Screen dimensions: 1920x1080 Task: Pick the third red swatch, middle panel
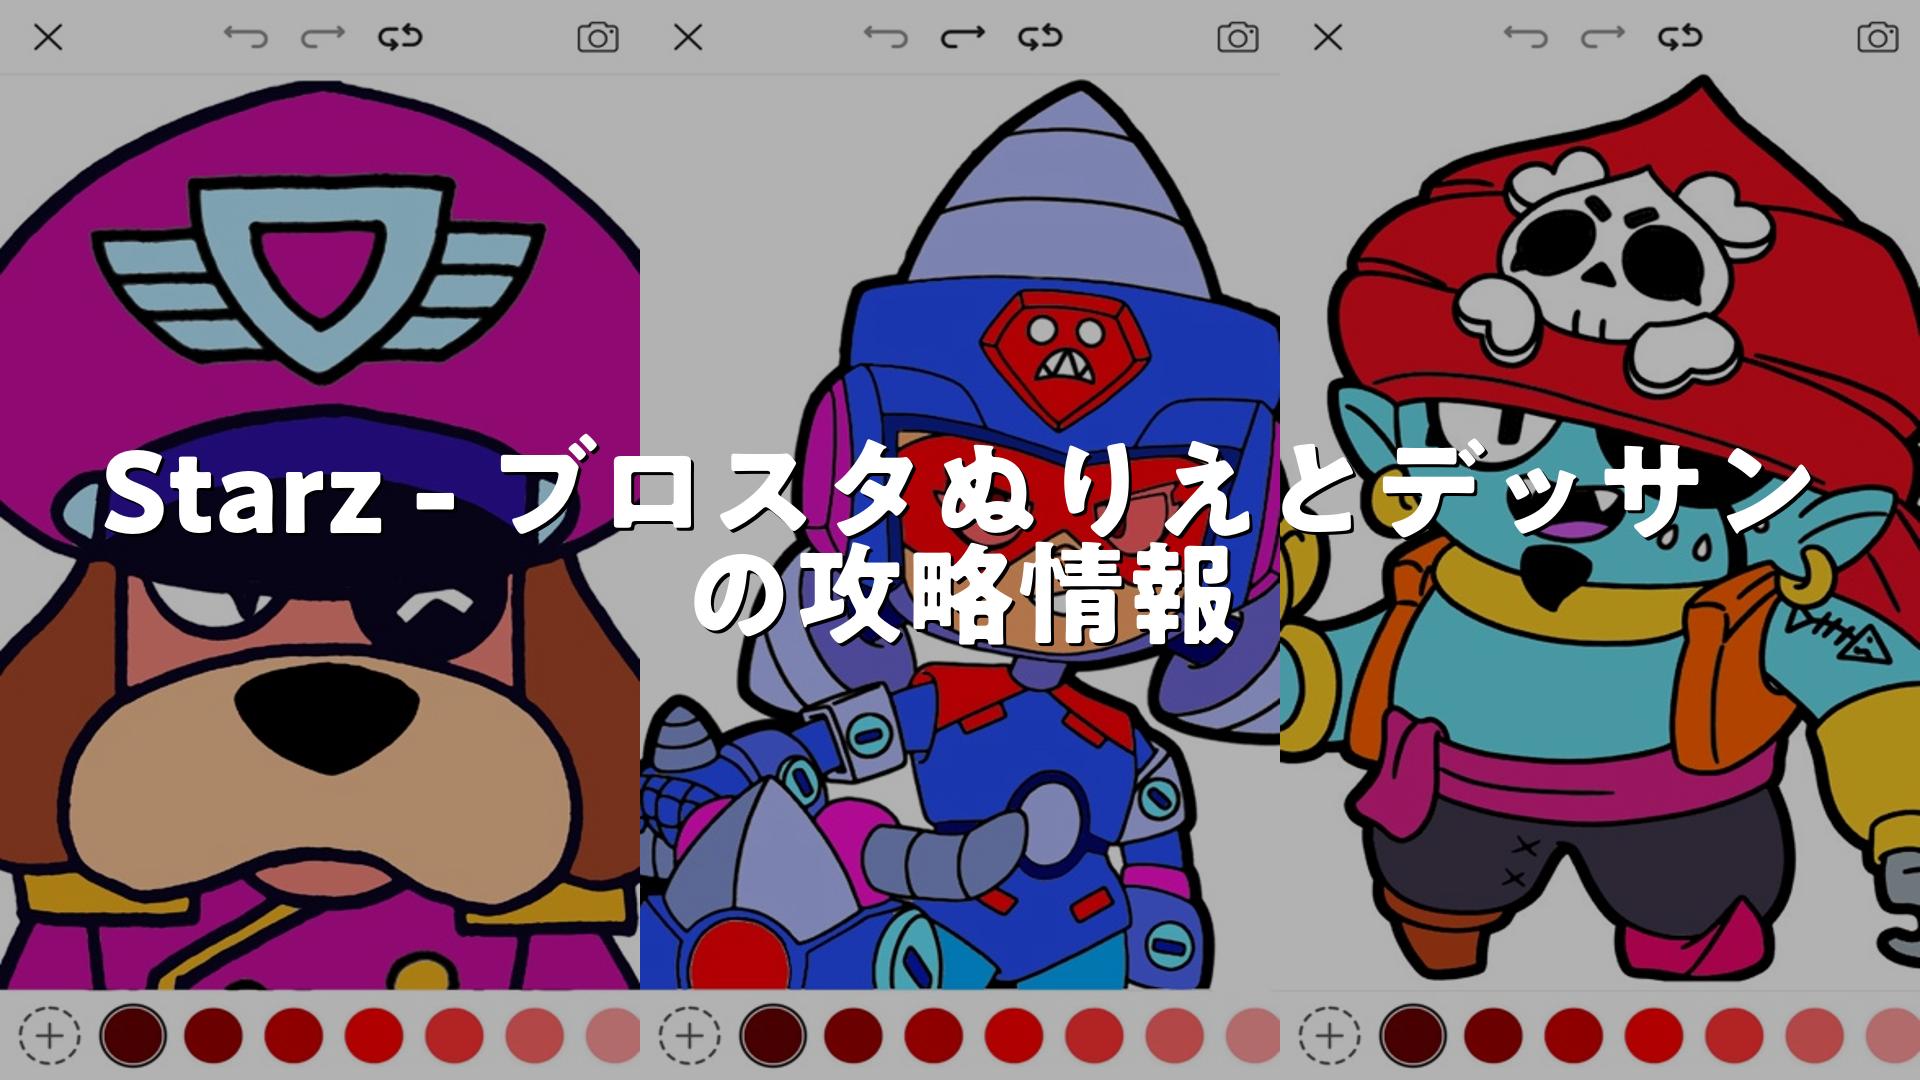(x=933, y=1035)
